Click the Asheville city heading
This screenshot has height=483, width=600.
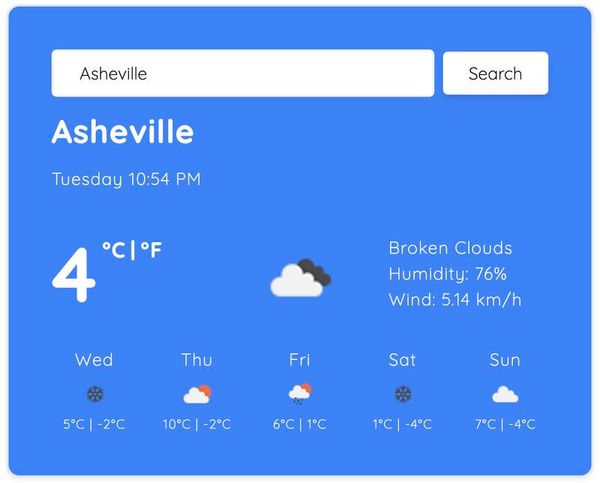[123, 131]
